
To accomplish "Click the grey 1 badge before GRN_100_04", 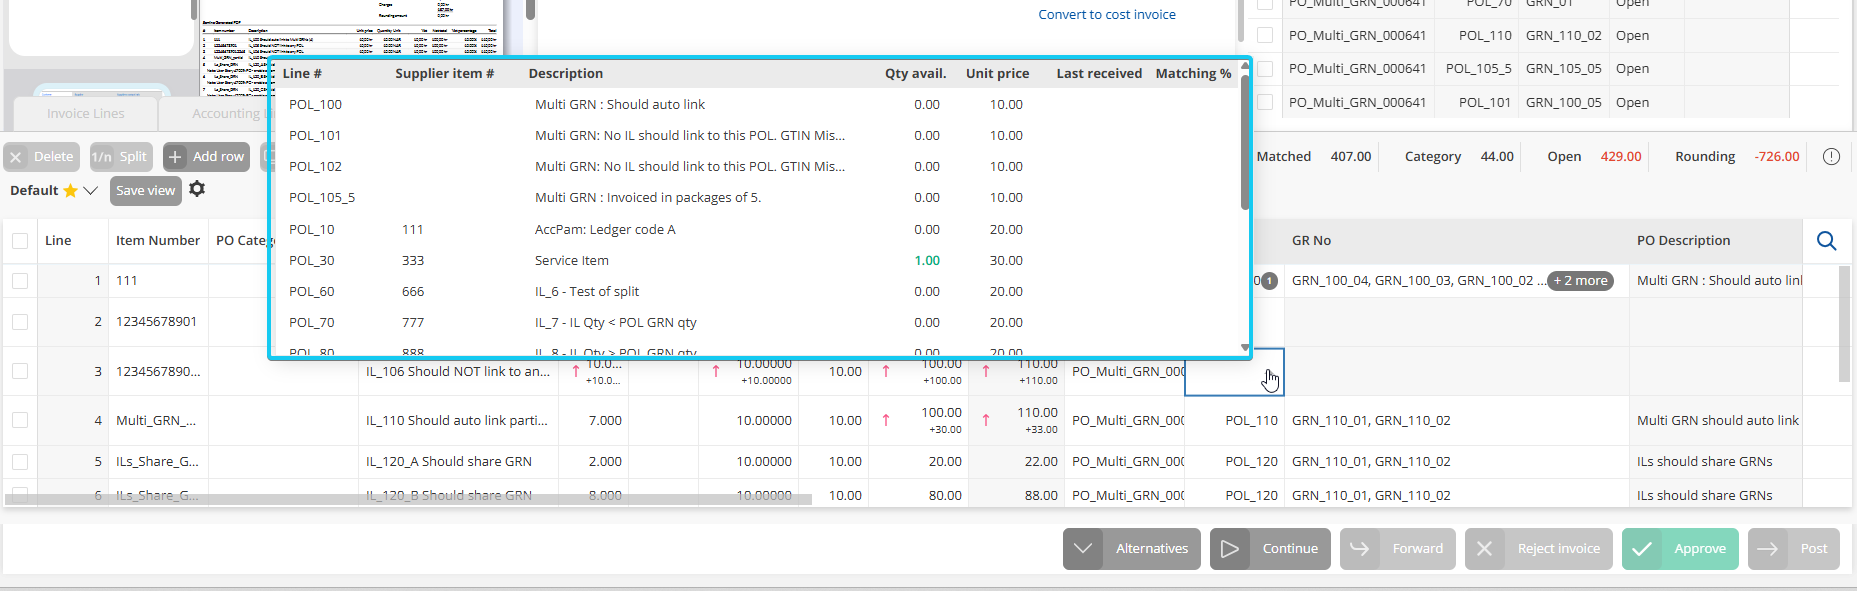I will tap(1269, 281).
